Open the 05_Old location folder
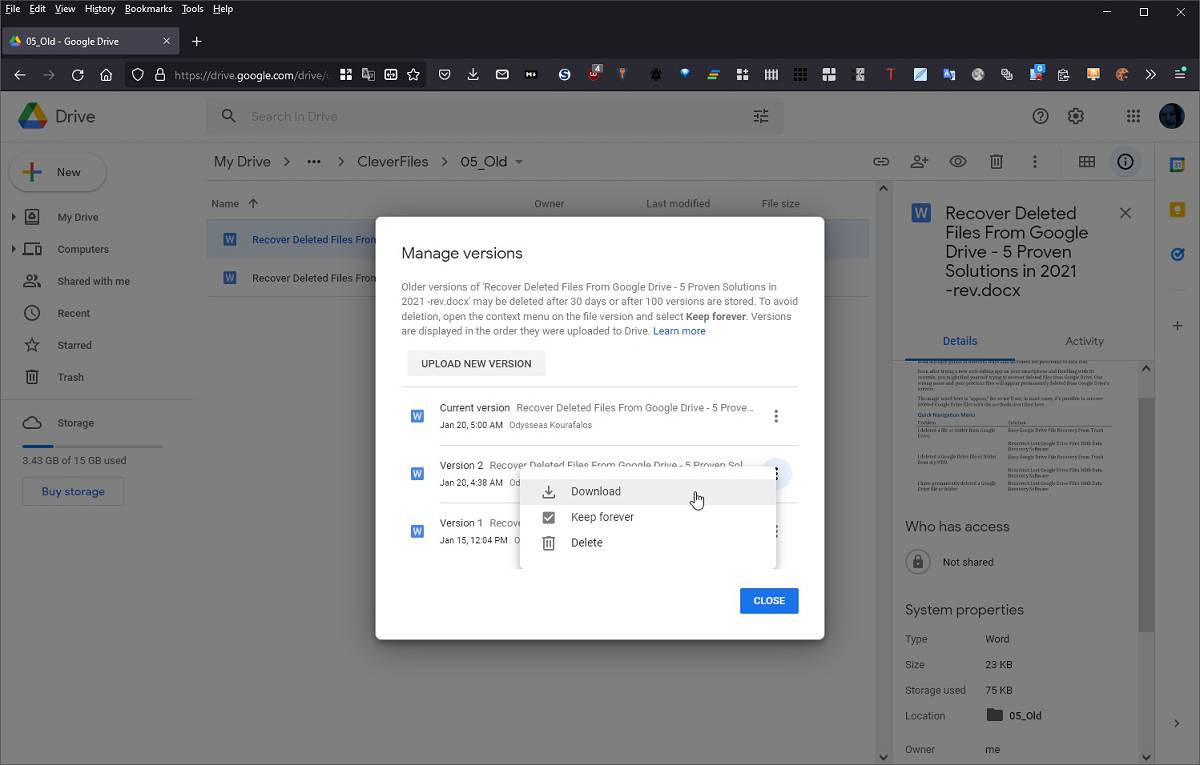This screenshot has width=1200, height=765. click(1014, 715)
